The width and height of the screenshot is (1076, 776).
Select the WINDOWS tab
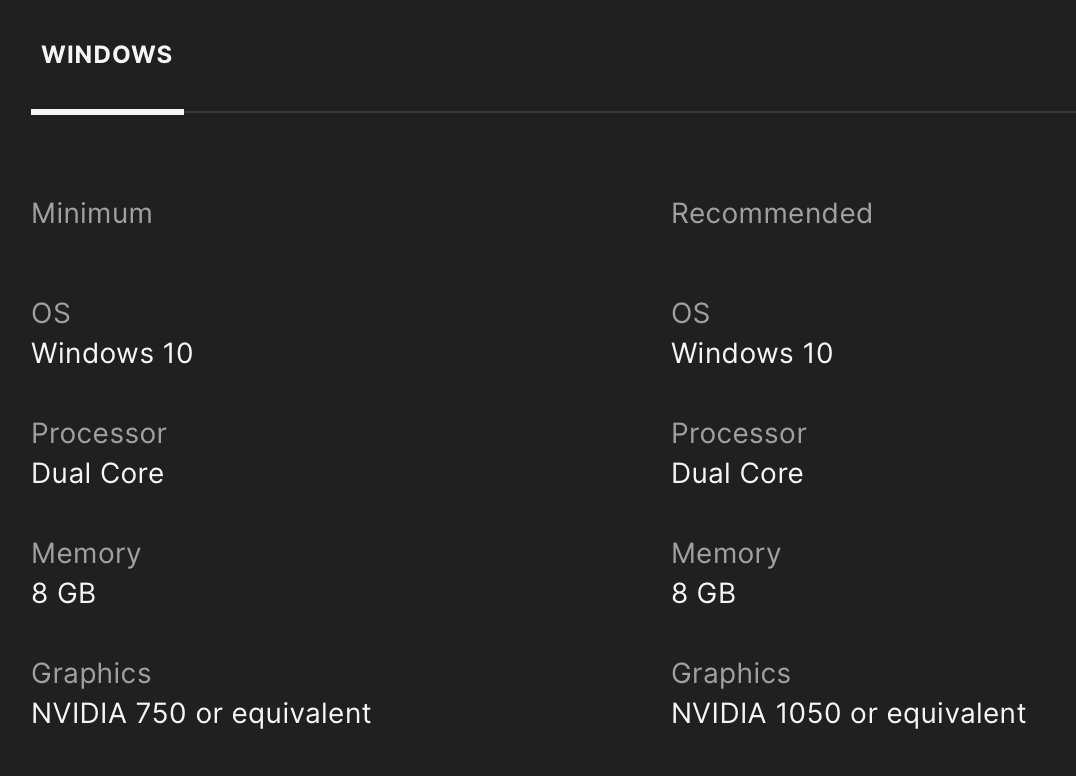click(107, 55)
